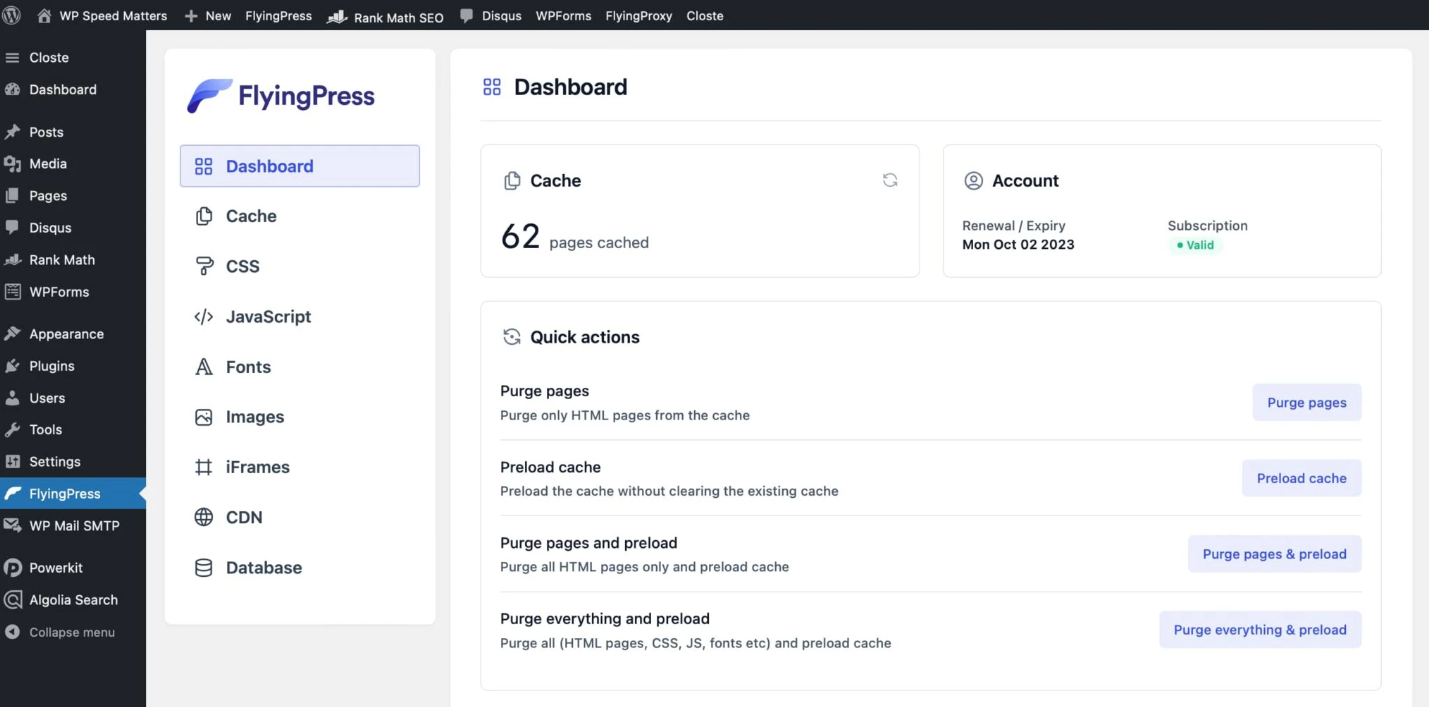Open the Database settings tab
The width and height of the screenshot is (1429, 707).
point(300,568)
